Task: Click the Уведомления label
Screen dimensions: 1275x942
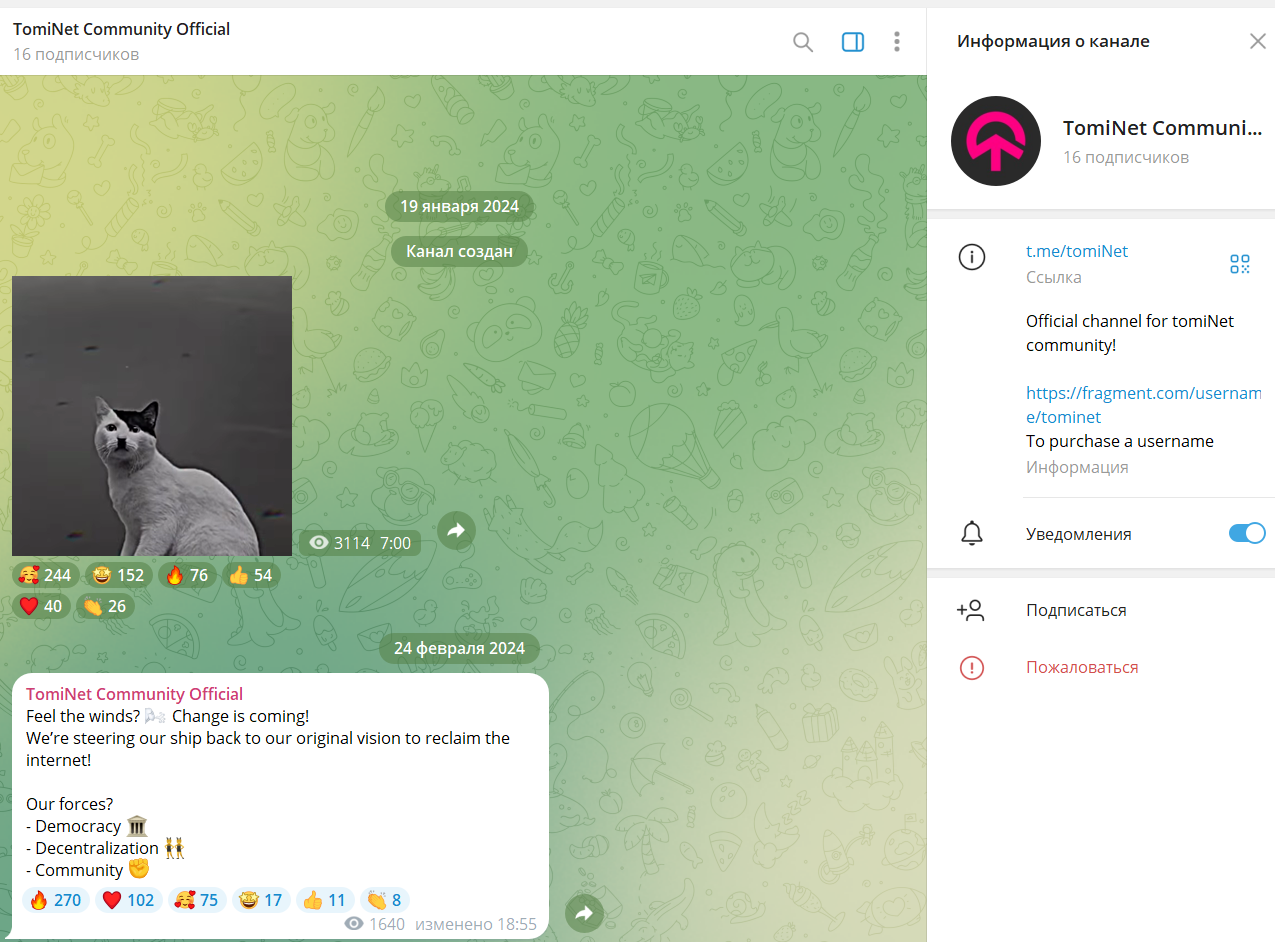Action: pyautogui.click(x=1079, y=534)
